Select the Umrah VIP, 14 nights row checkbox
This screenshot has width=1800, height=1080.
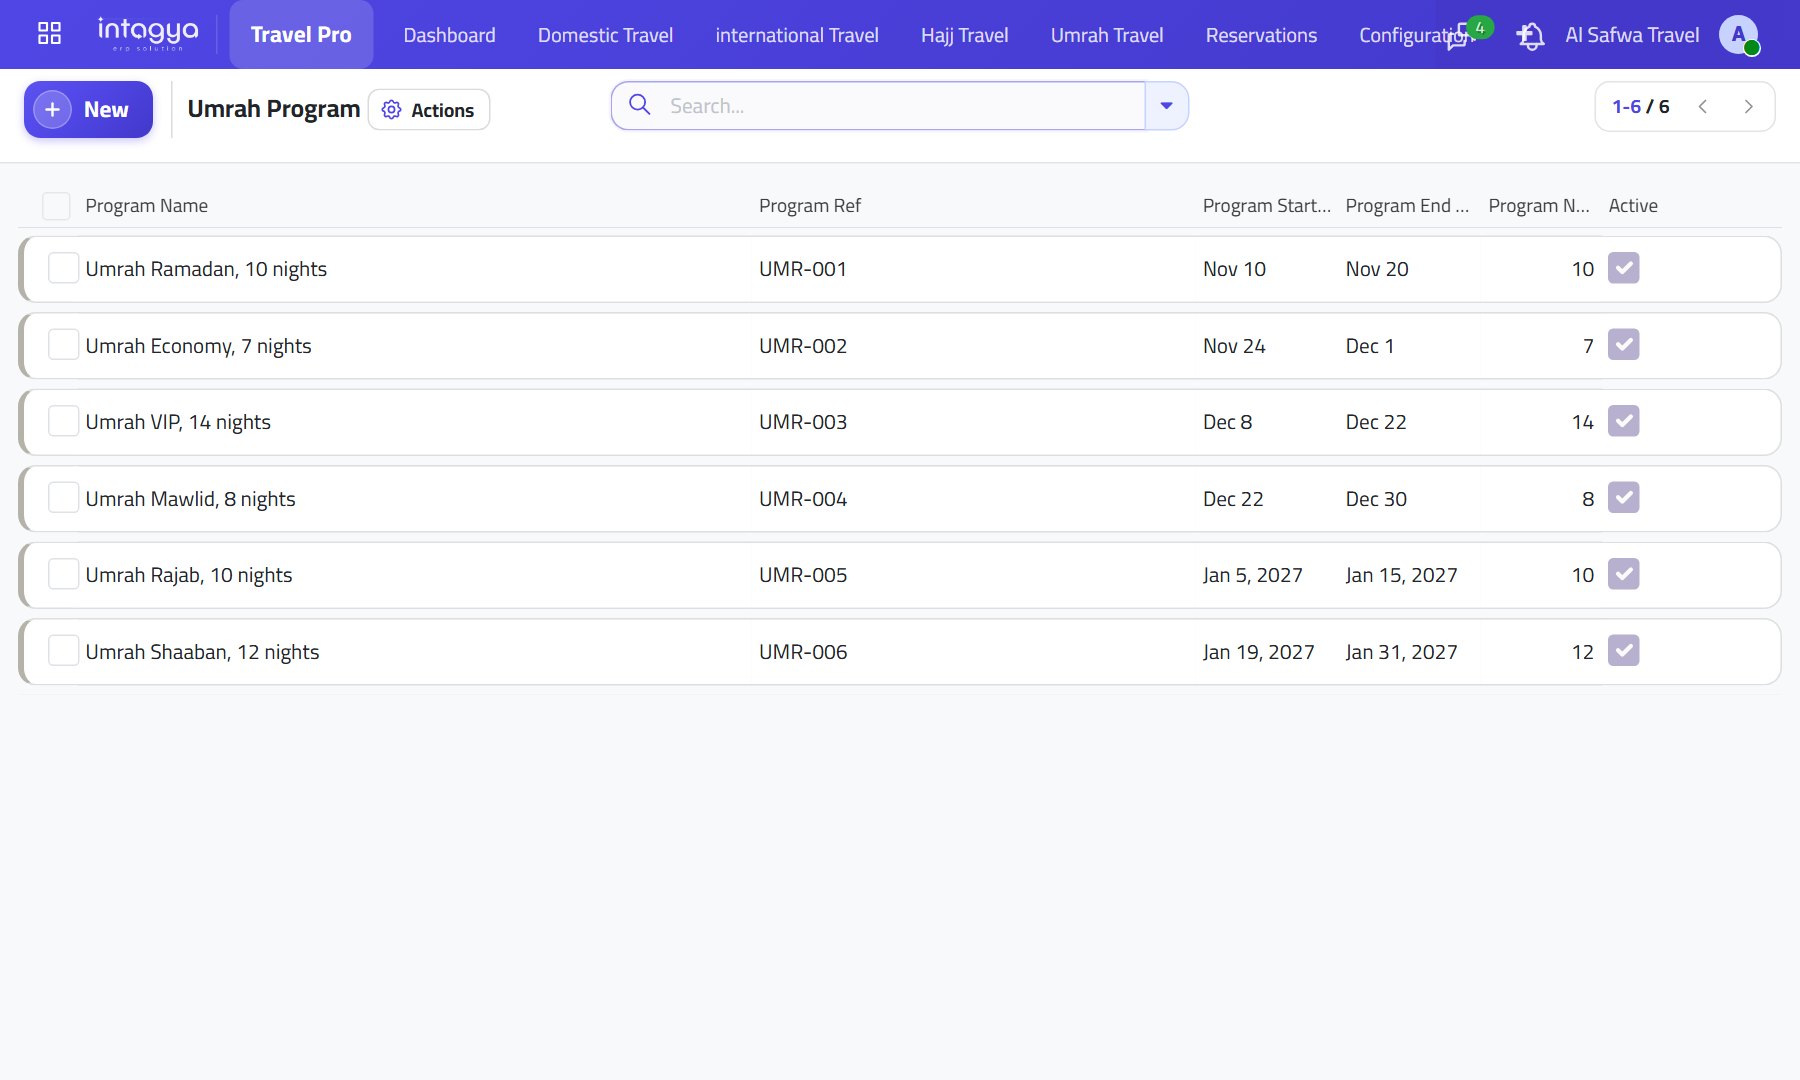(64, 421)
